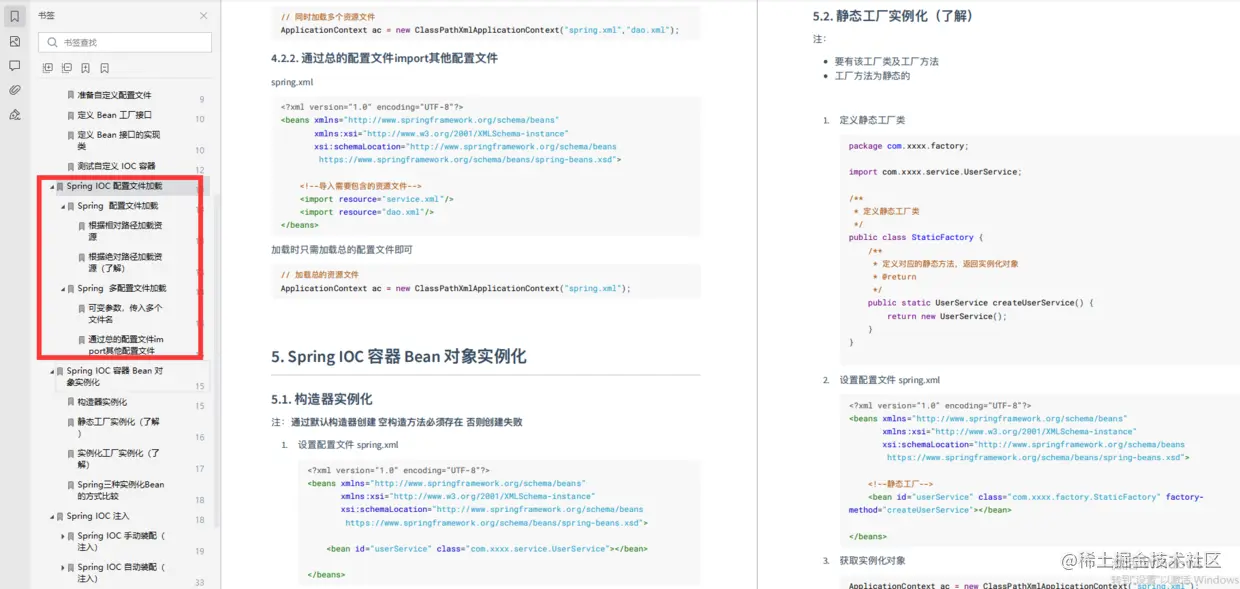Screen dimensions: 1240x589
Task: Open the signature pen icon in sidebar
Action: (x=14, y=114)
